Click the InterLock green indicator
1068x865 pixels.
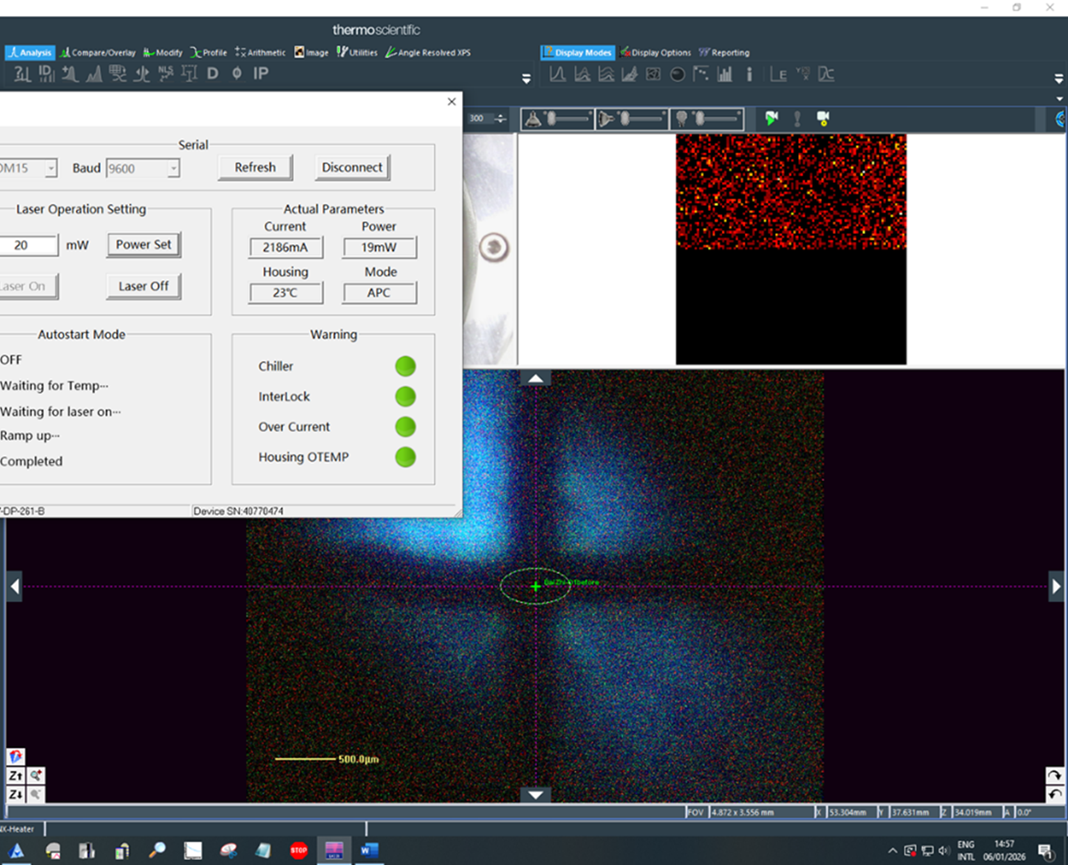point(405,397)
